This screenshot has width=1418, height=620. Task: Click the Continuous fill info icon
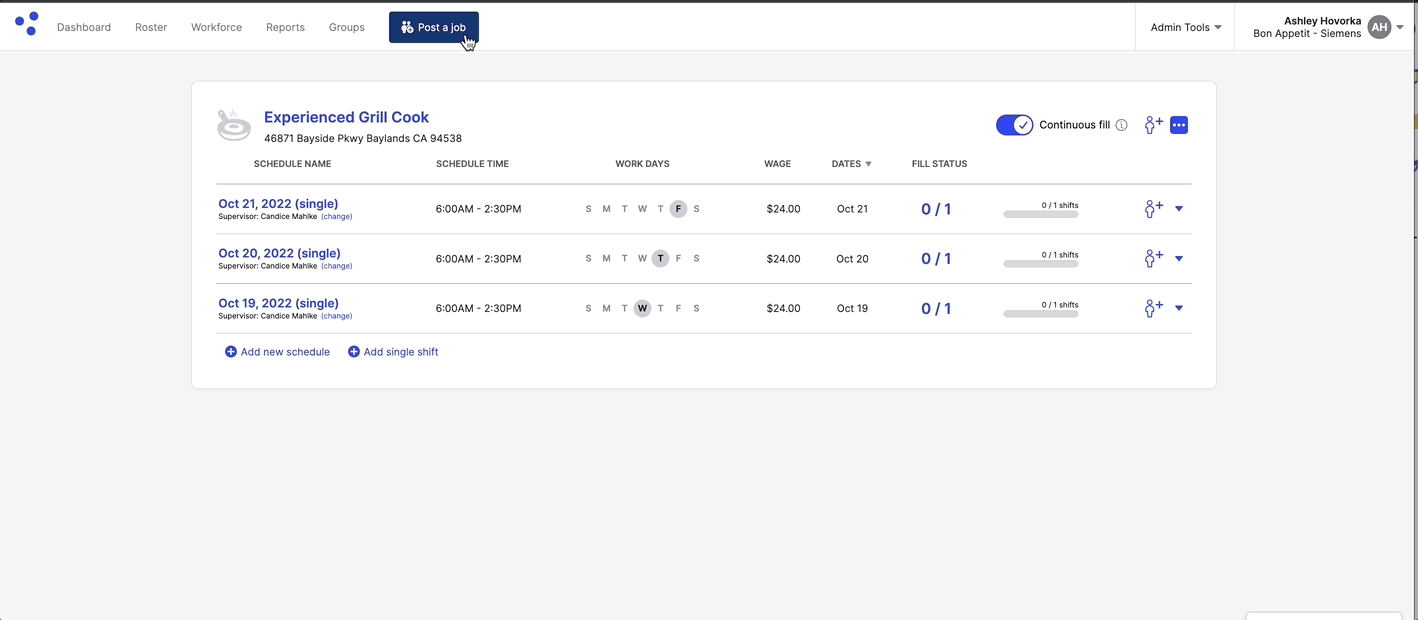[1121, 125]
